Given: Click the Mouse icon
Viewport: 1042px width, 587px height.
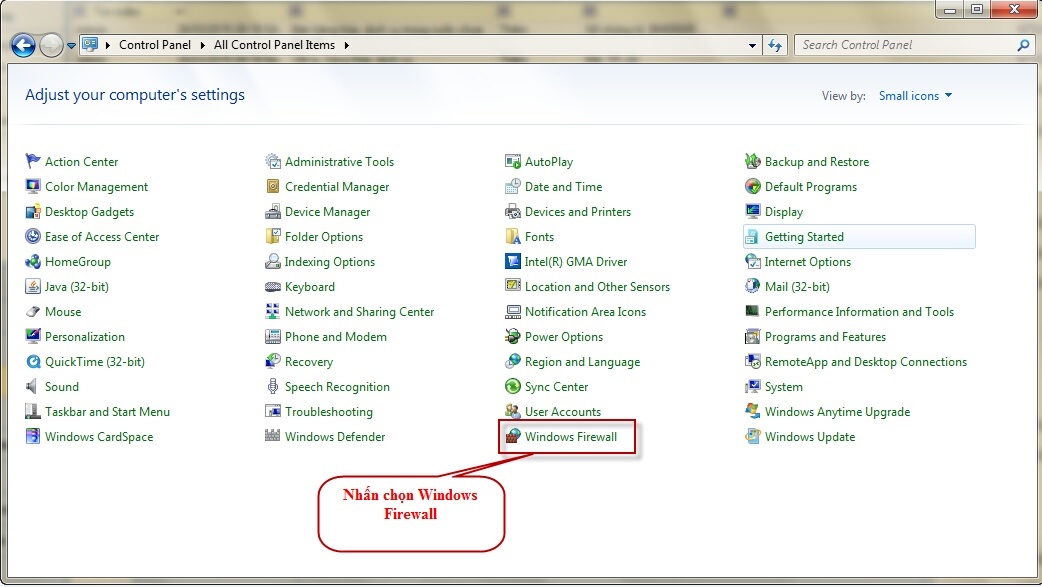Looking at the screenshot, I should pyautogui.click(x=33, y=311).
